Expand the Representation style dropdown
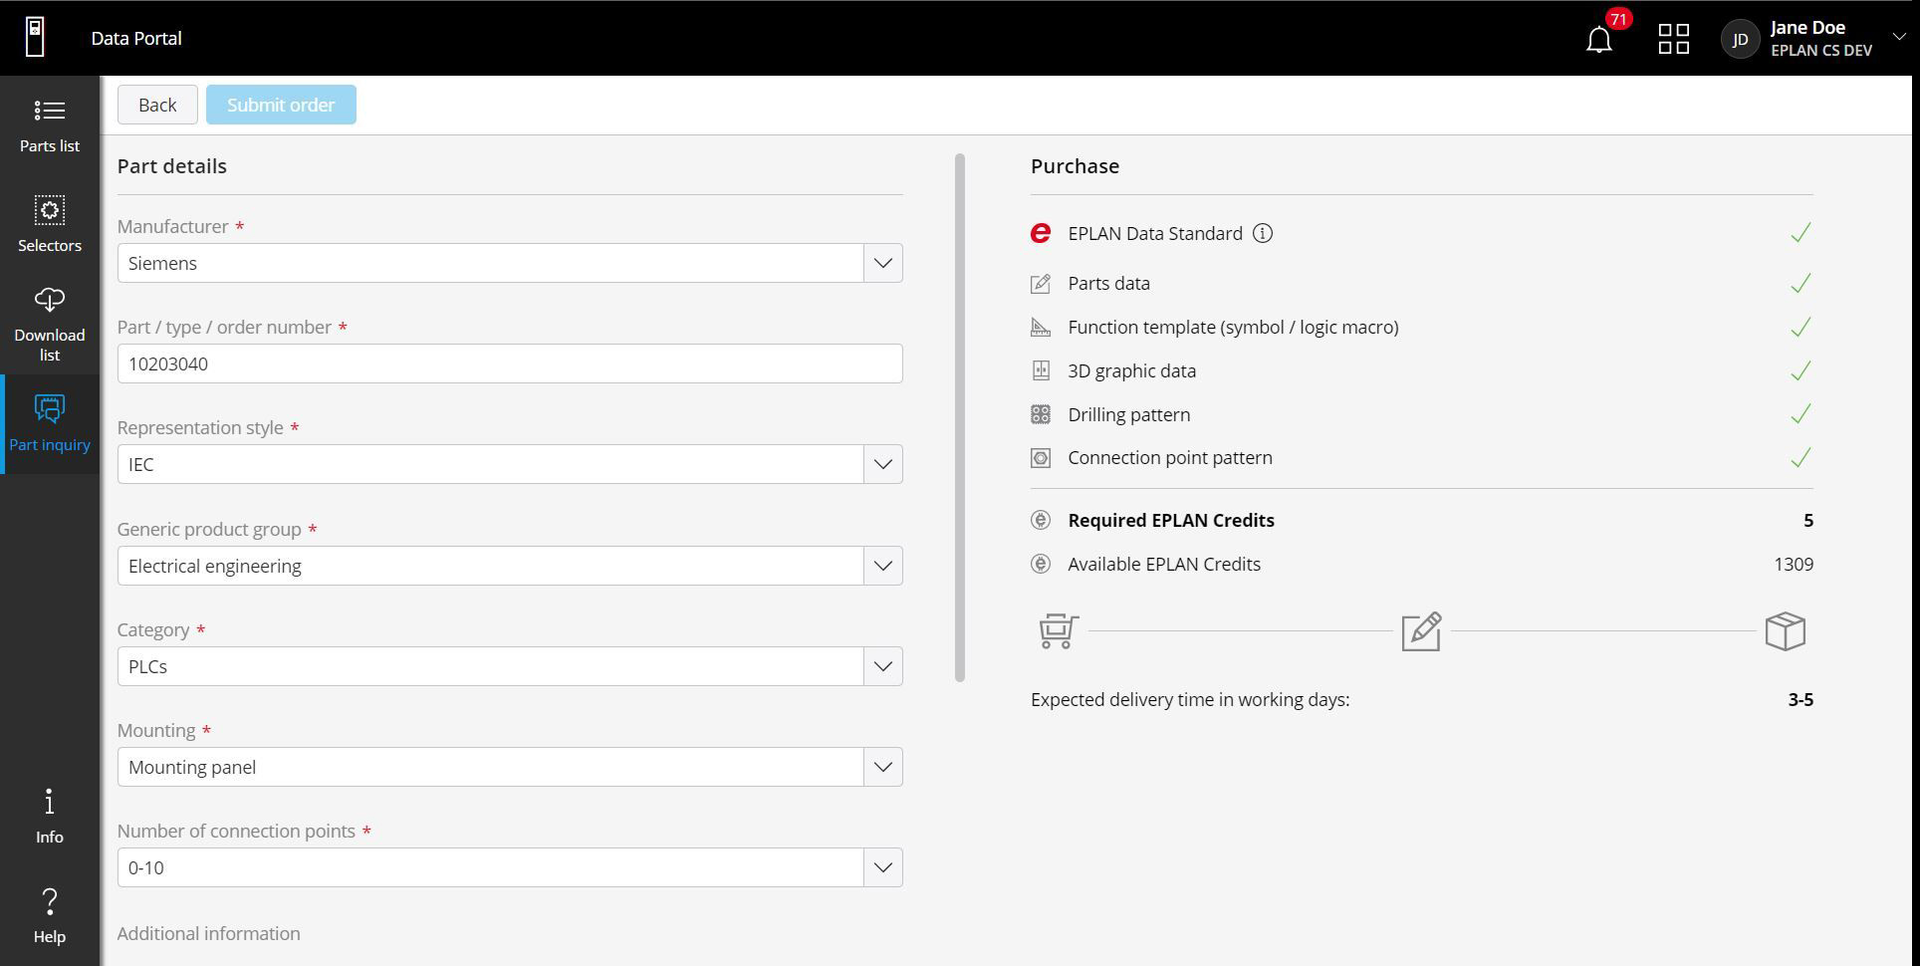The height and width of the screenshot is (966, 1920). (x=881, y=464)
